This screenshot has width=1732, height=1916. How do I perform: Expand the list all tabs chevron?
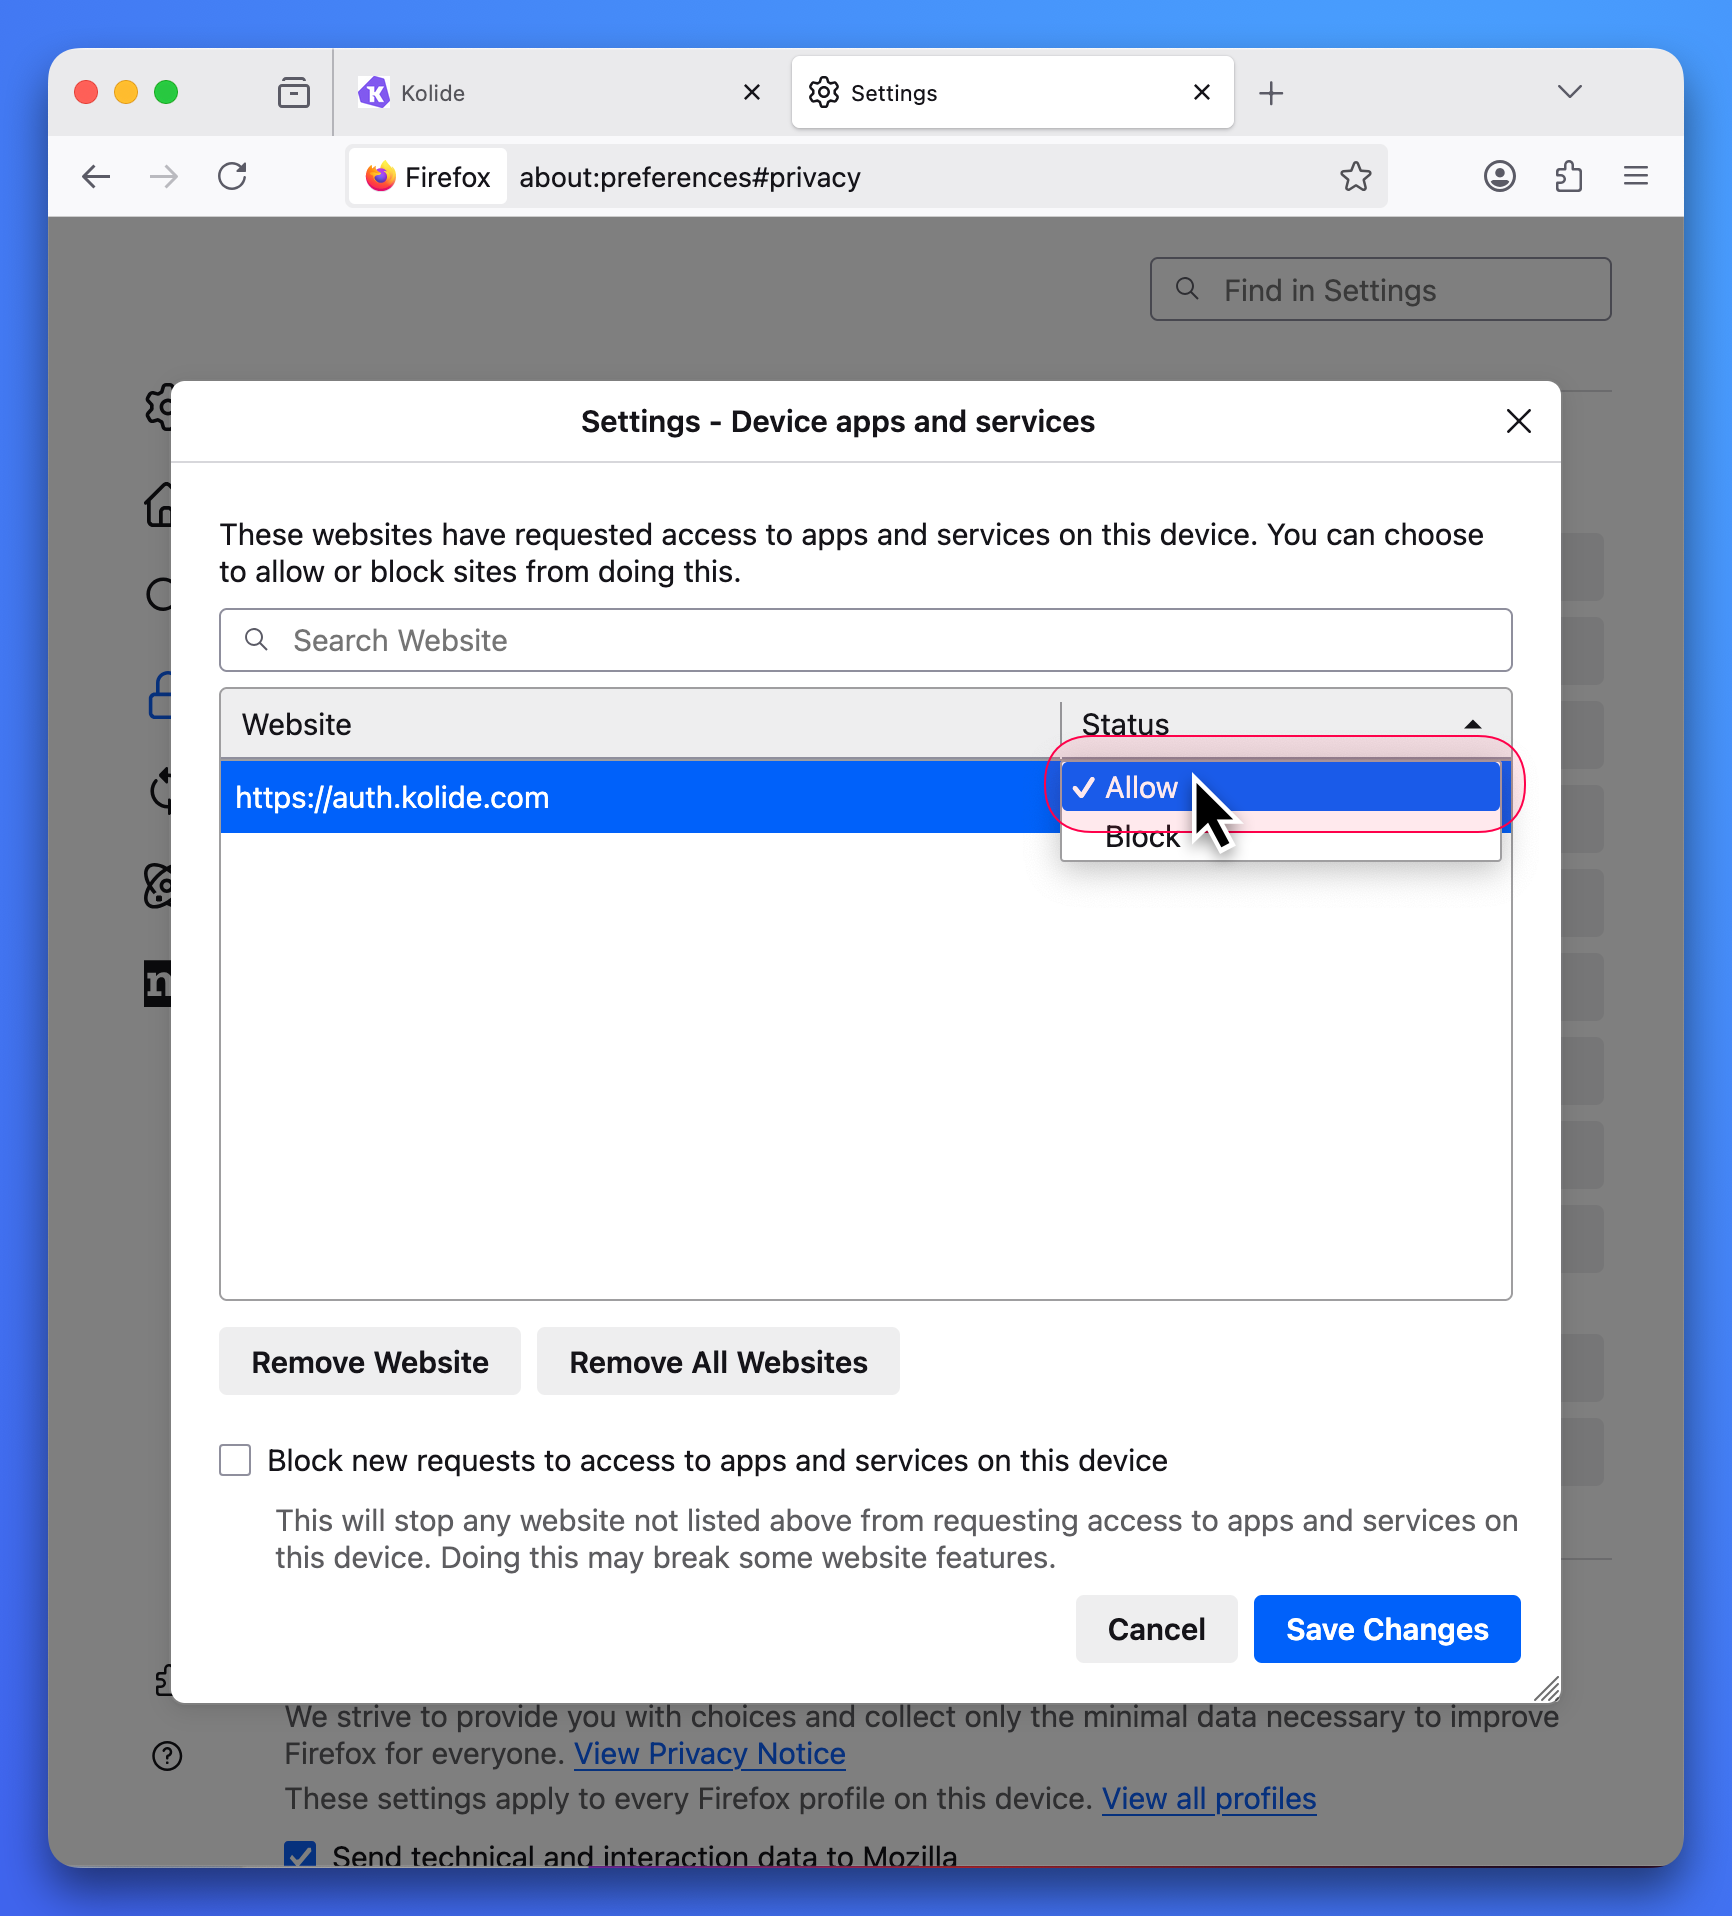click(x=1569, y=92)
